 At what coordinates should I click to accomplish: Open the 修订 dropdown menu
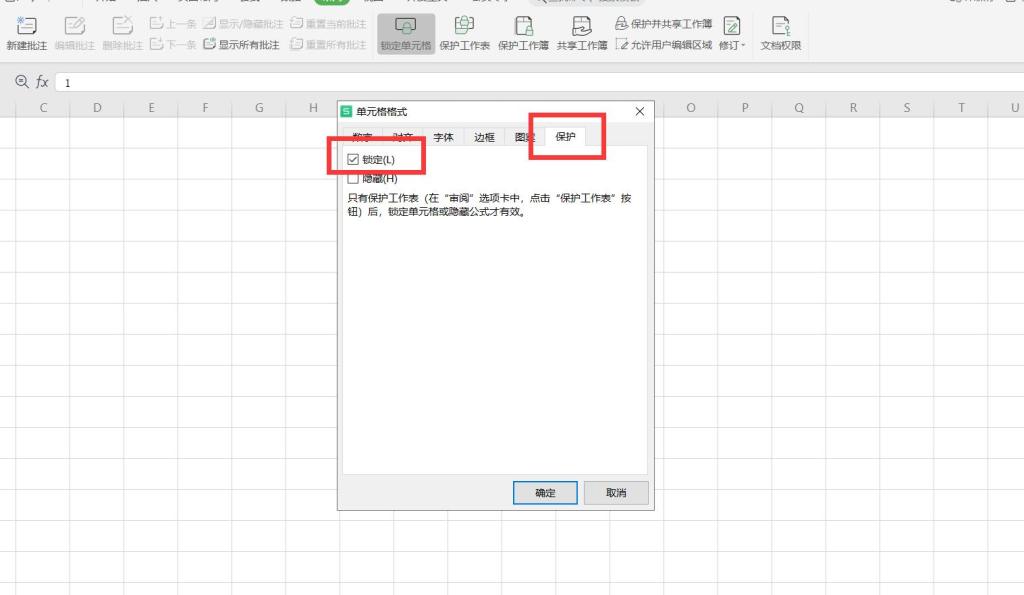point(731,43)
